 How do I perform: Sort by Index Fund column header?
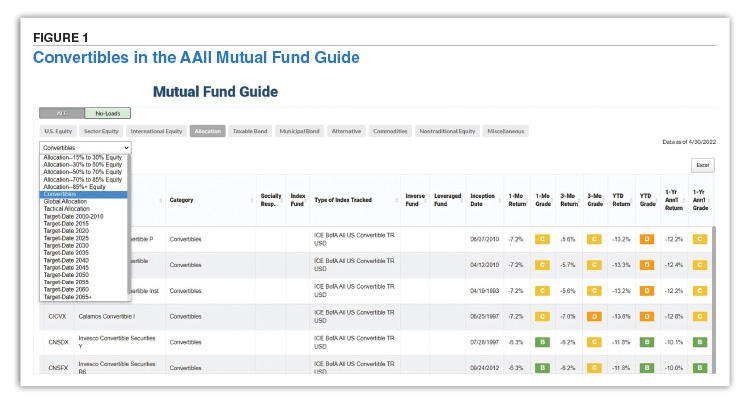(298, 200)
